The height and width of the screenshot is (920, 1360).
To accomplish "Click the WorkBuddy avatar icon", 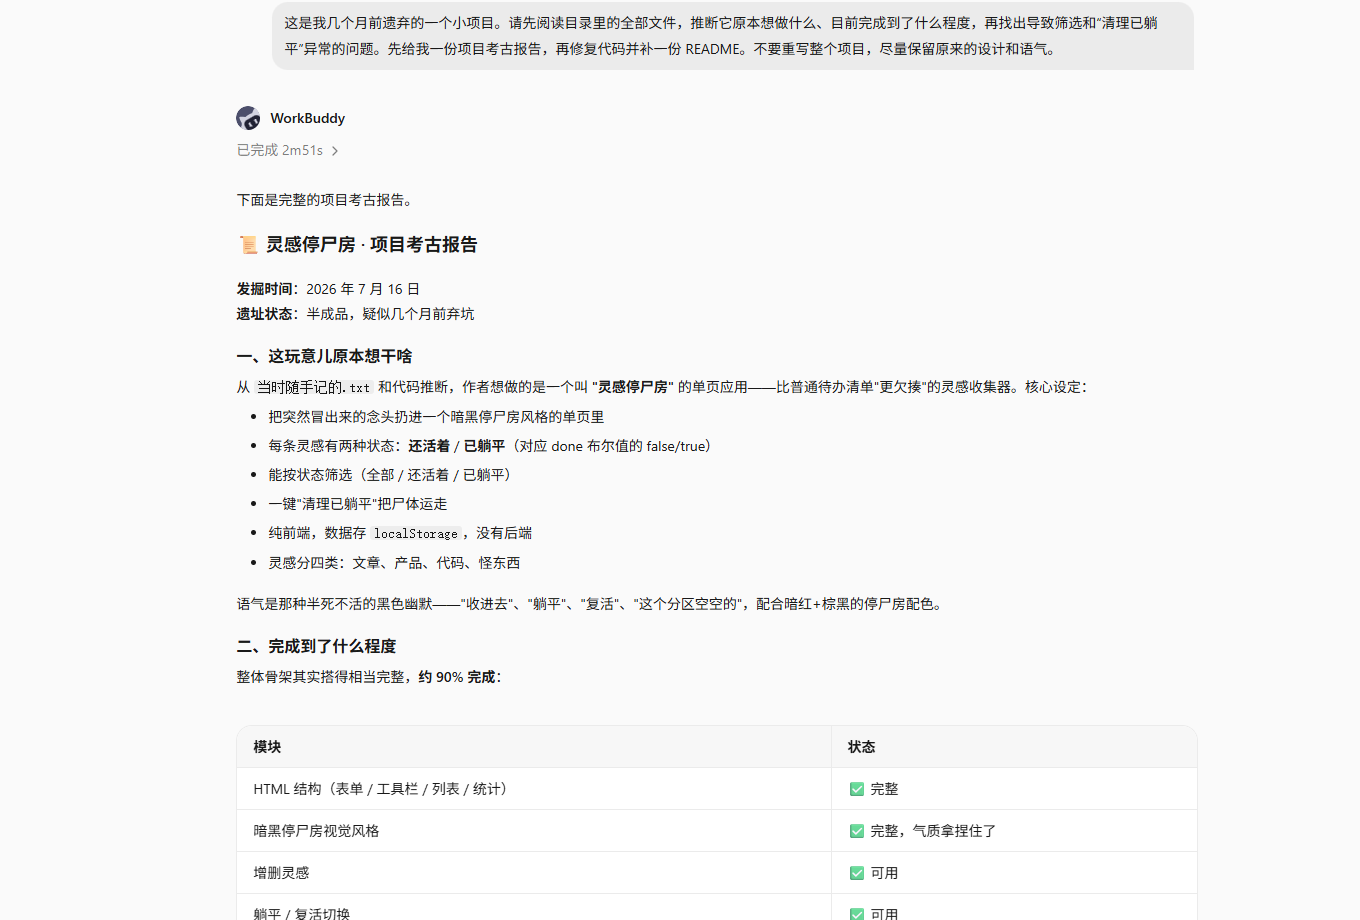I will tap(248, 118).
